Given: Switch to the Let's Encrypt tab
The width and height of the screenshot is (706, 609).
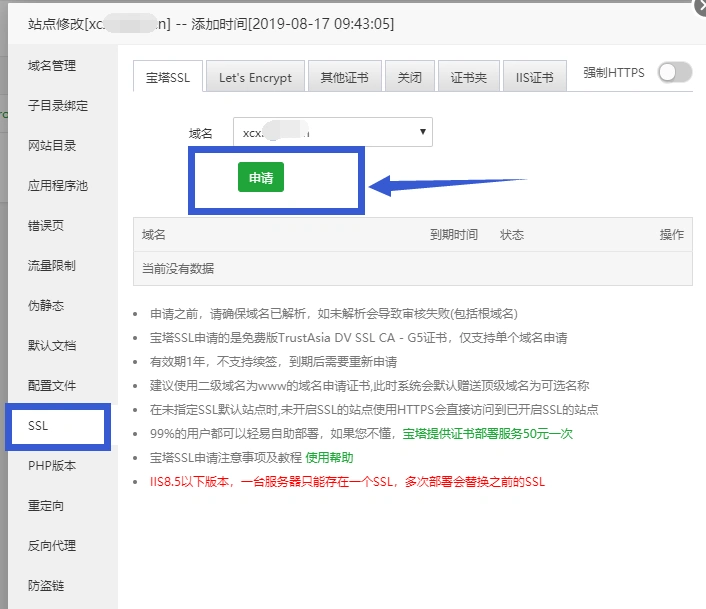Looking at the screenshot, I should [255, 77].
